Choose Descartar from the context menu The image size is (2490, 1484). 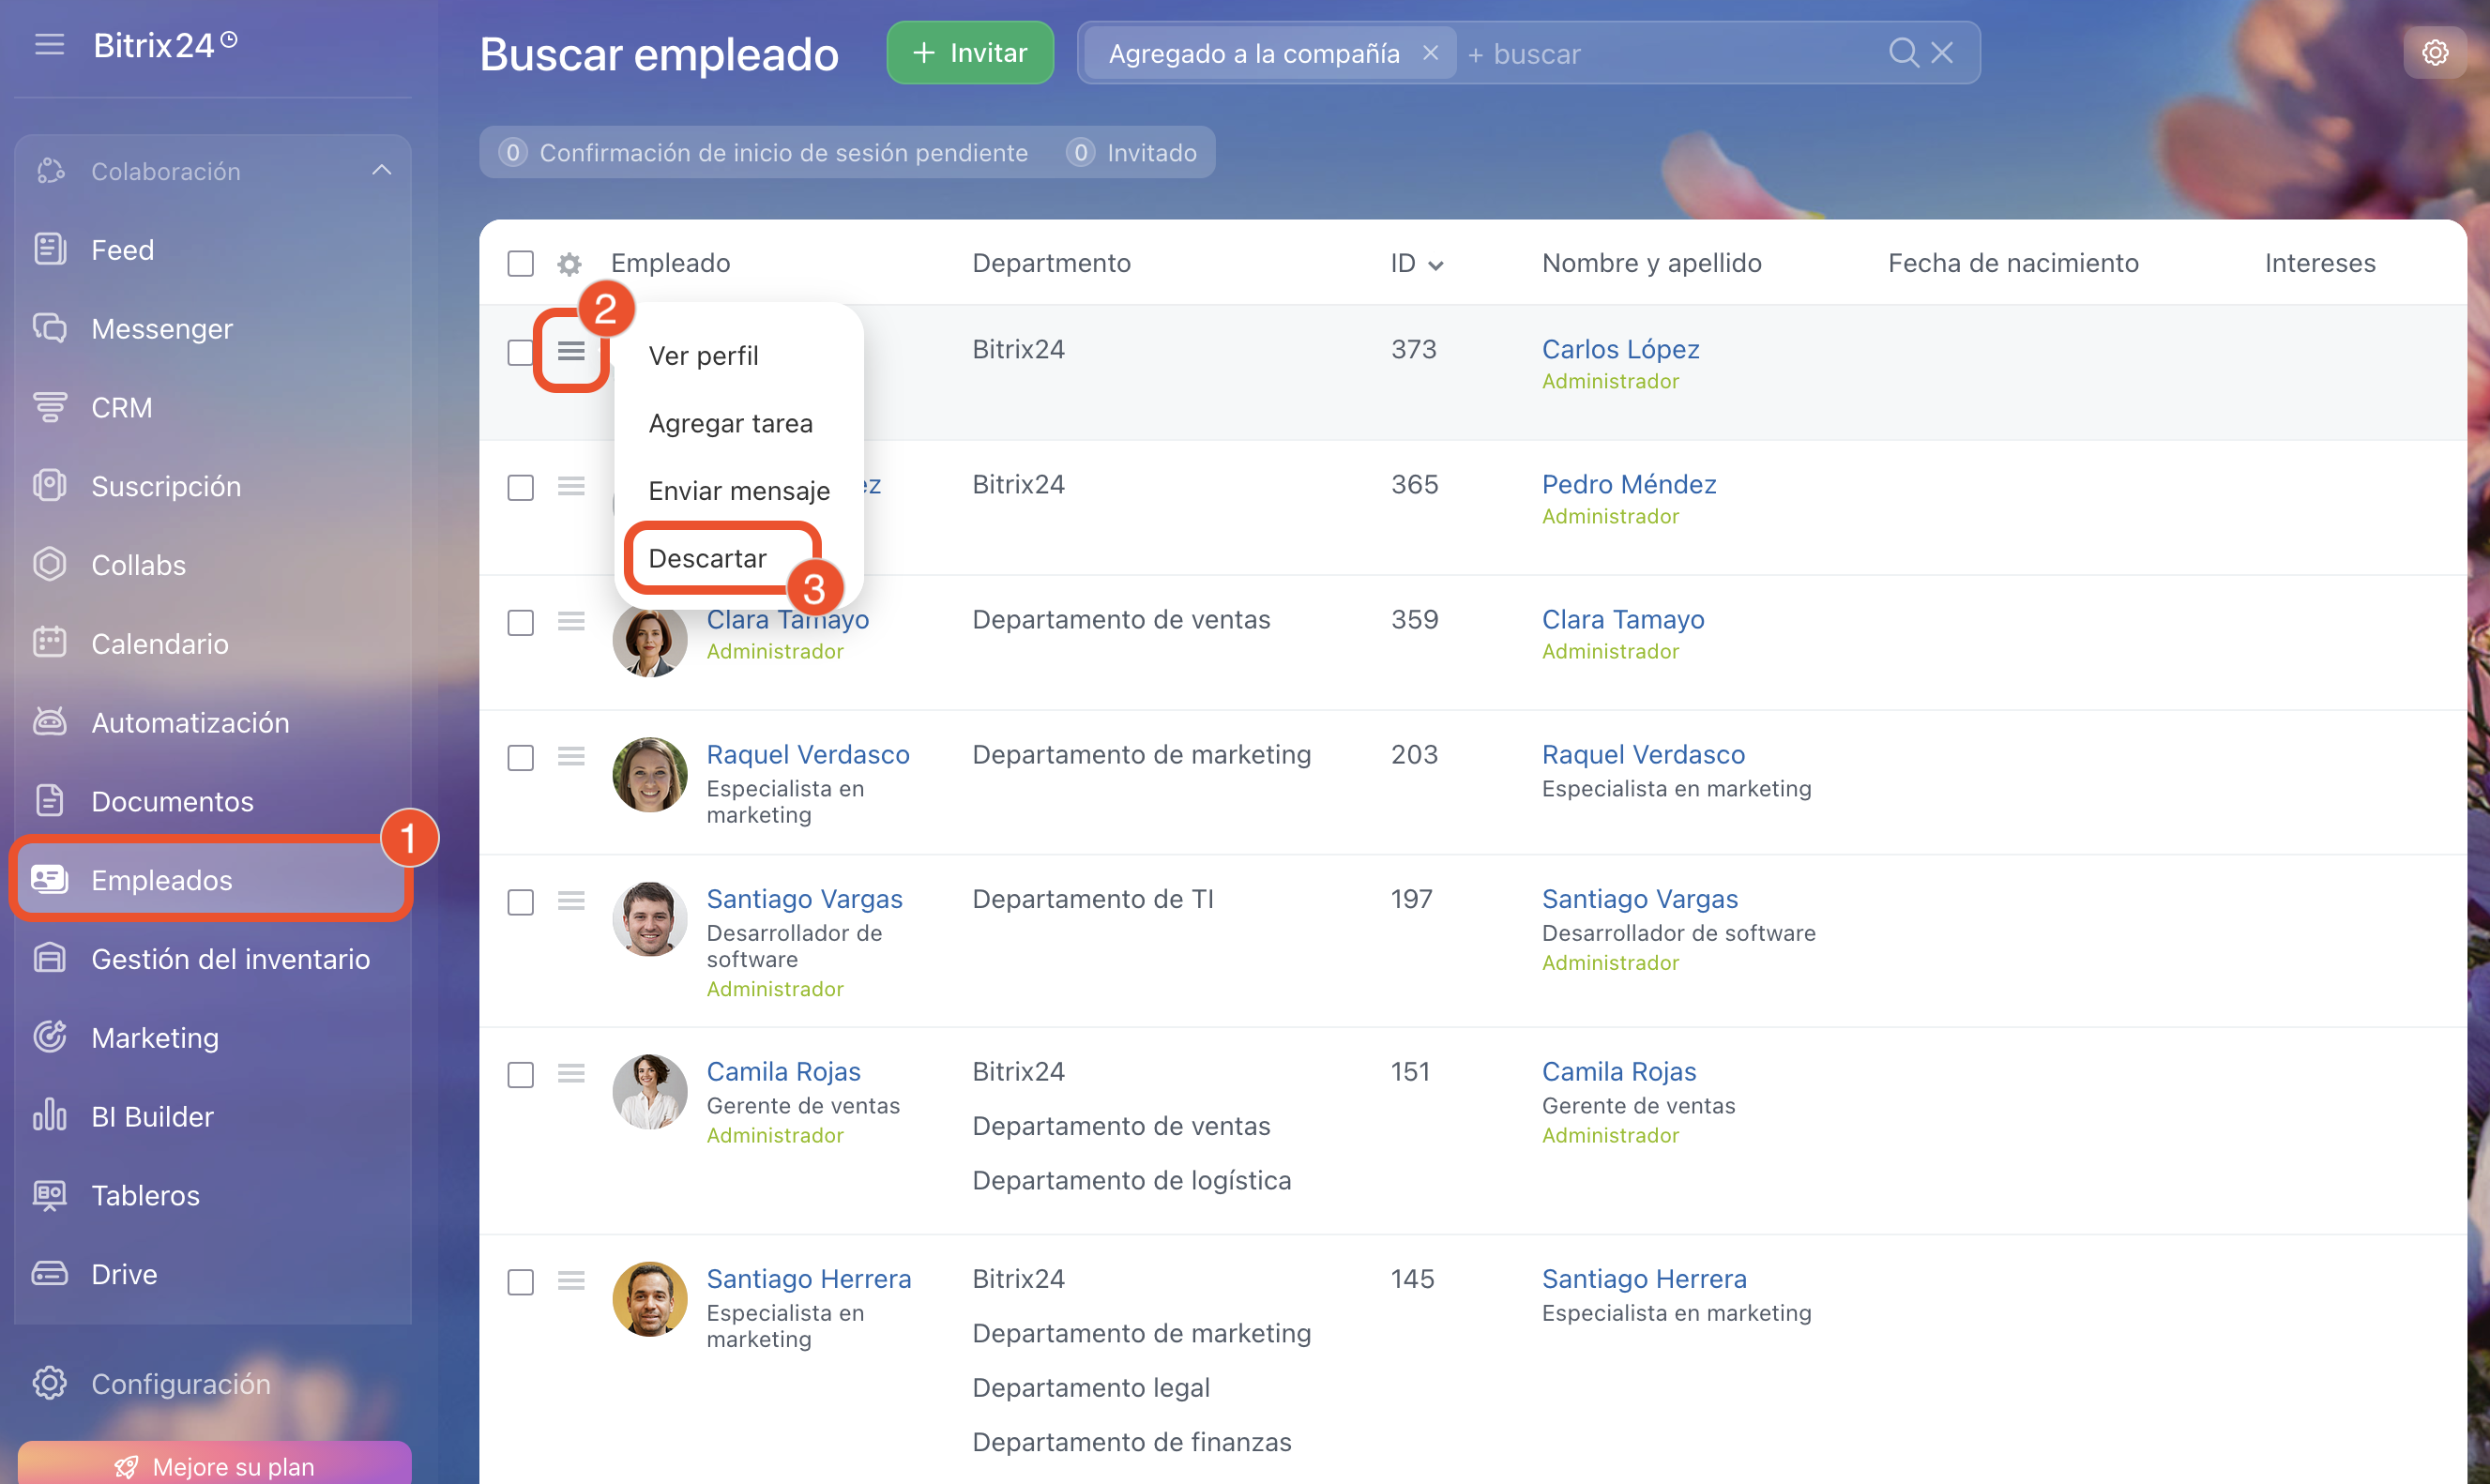[x=707, y=558]
